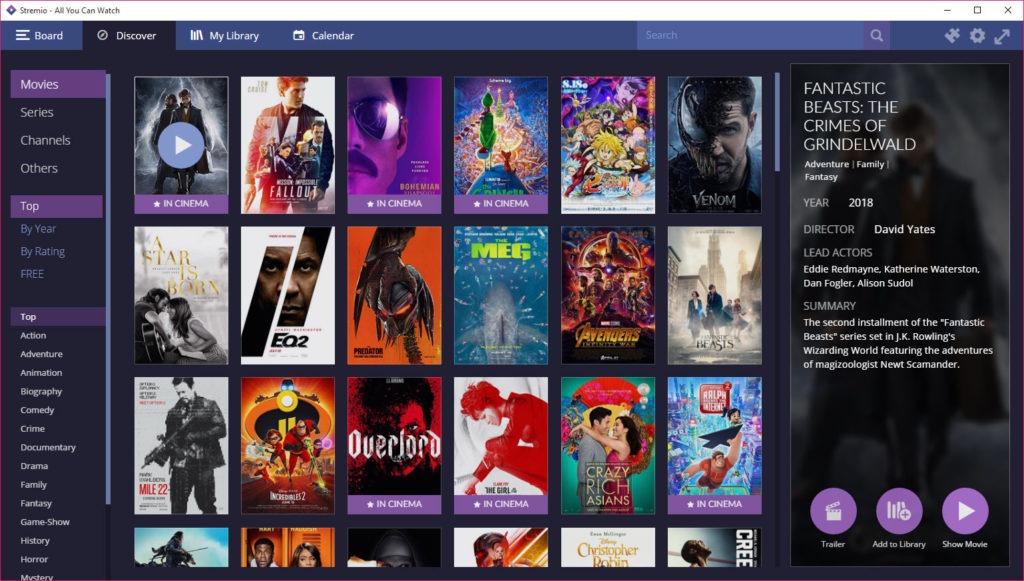The height and width of the screenshot is (581, 1024).
Task: Open Venom movie poster
Action: (714, 145)
